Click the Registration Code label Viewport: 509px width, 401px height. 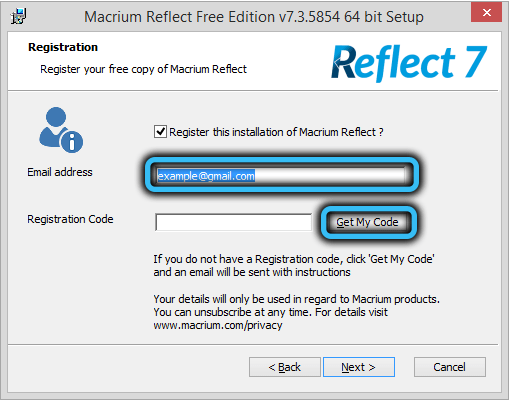(70, 219)
